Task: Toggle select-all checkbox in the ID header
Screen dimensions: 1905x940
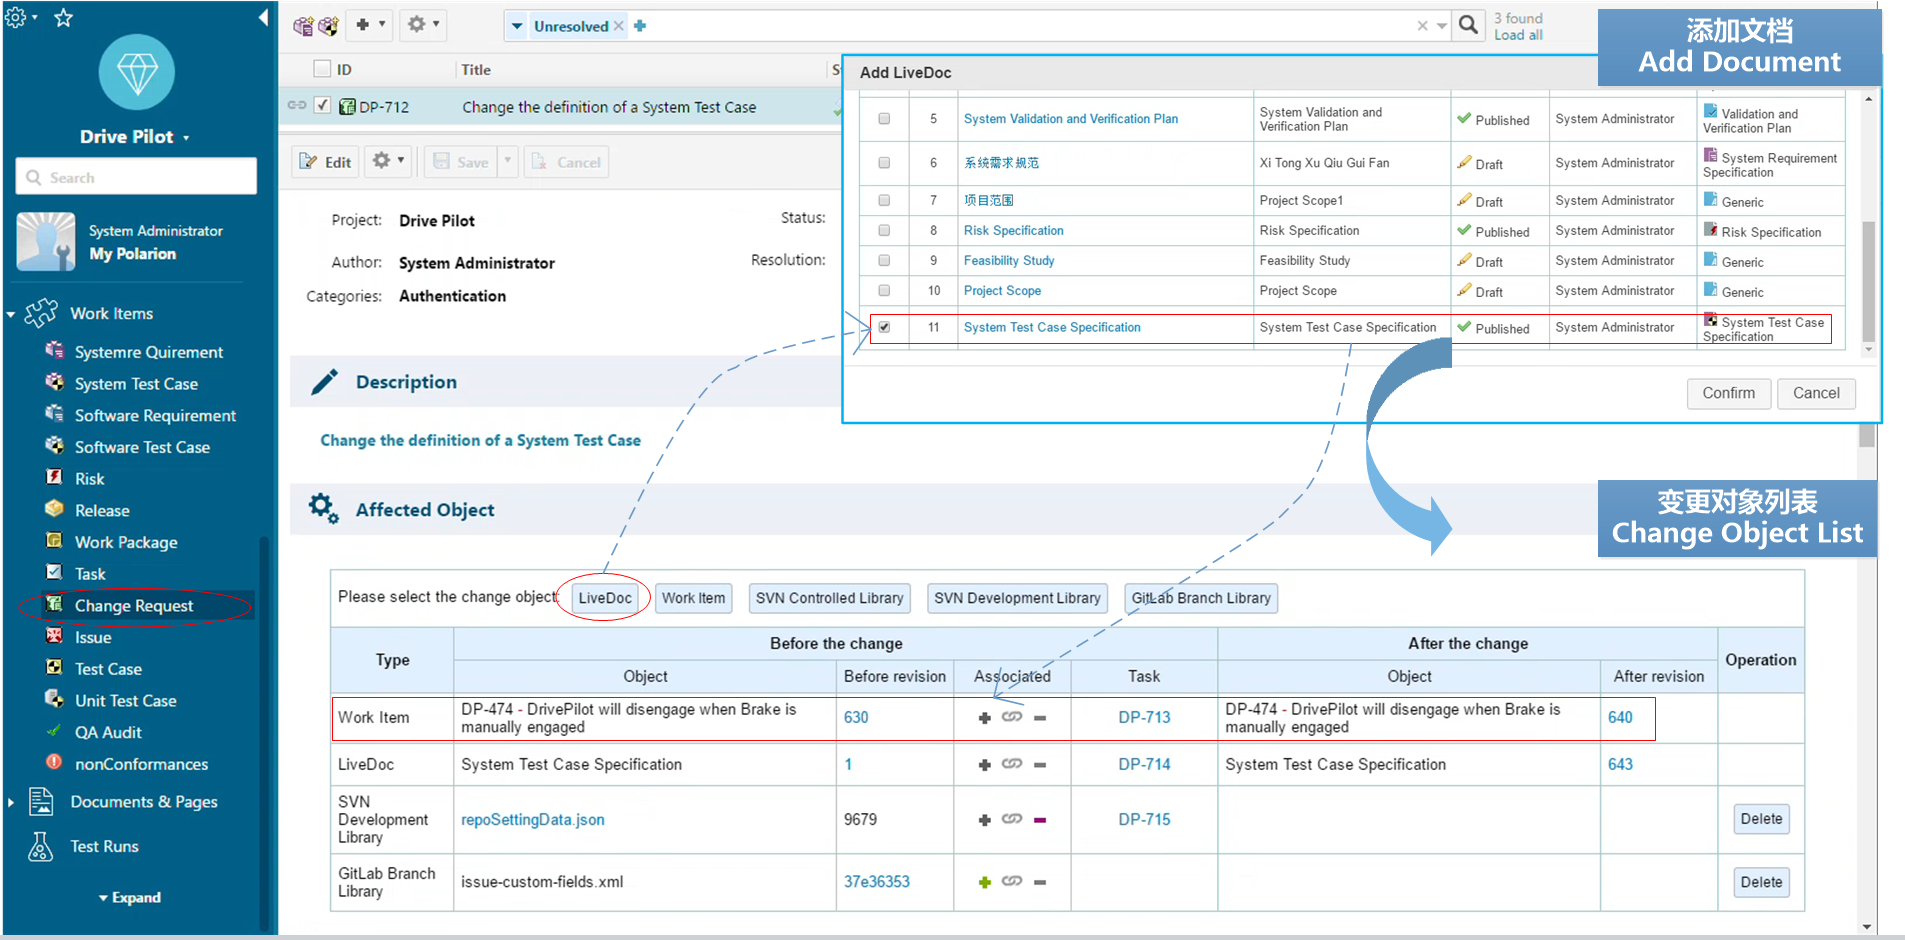Action: coord(322,69)
